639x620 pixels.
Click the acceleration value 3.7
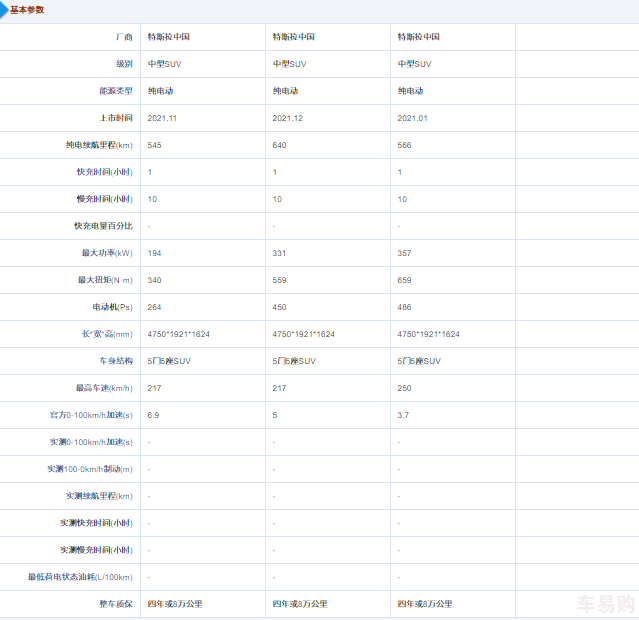(403, 415)
